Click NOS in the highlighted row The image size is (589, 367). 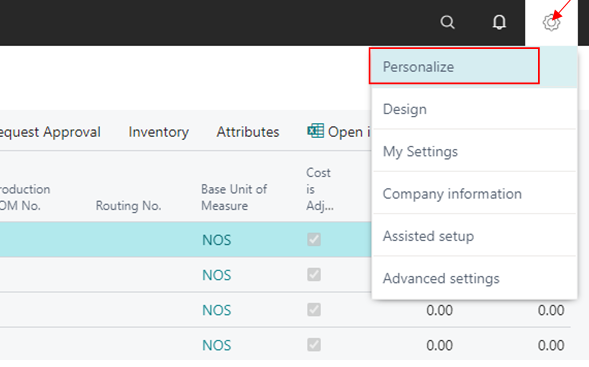point(216,240)
